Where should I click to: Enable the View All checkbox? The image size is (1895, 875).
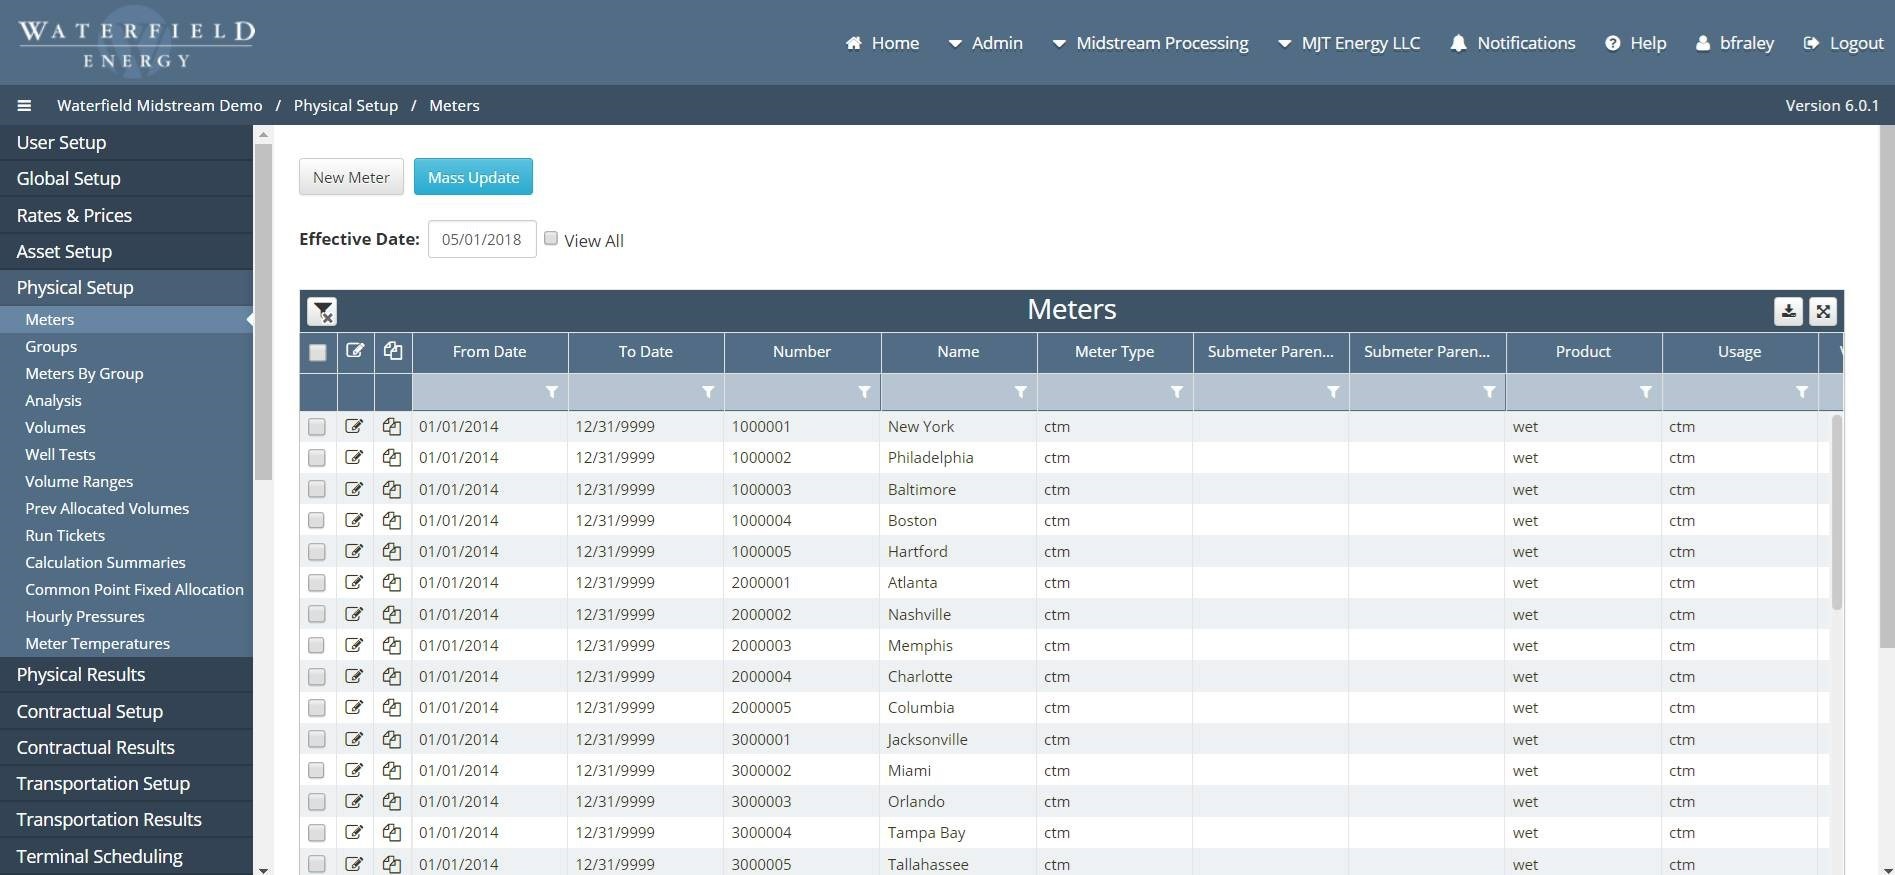(551, 238)
